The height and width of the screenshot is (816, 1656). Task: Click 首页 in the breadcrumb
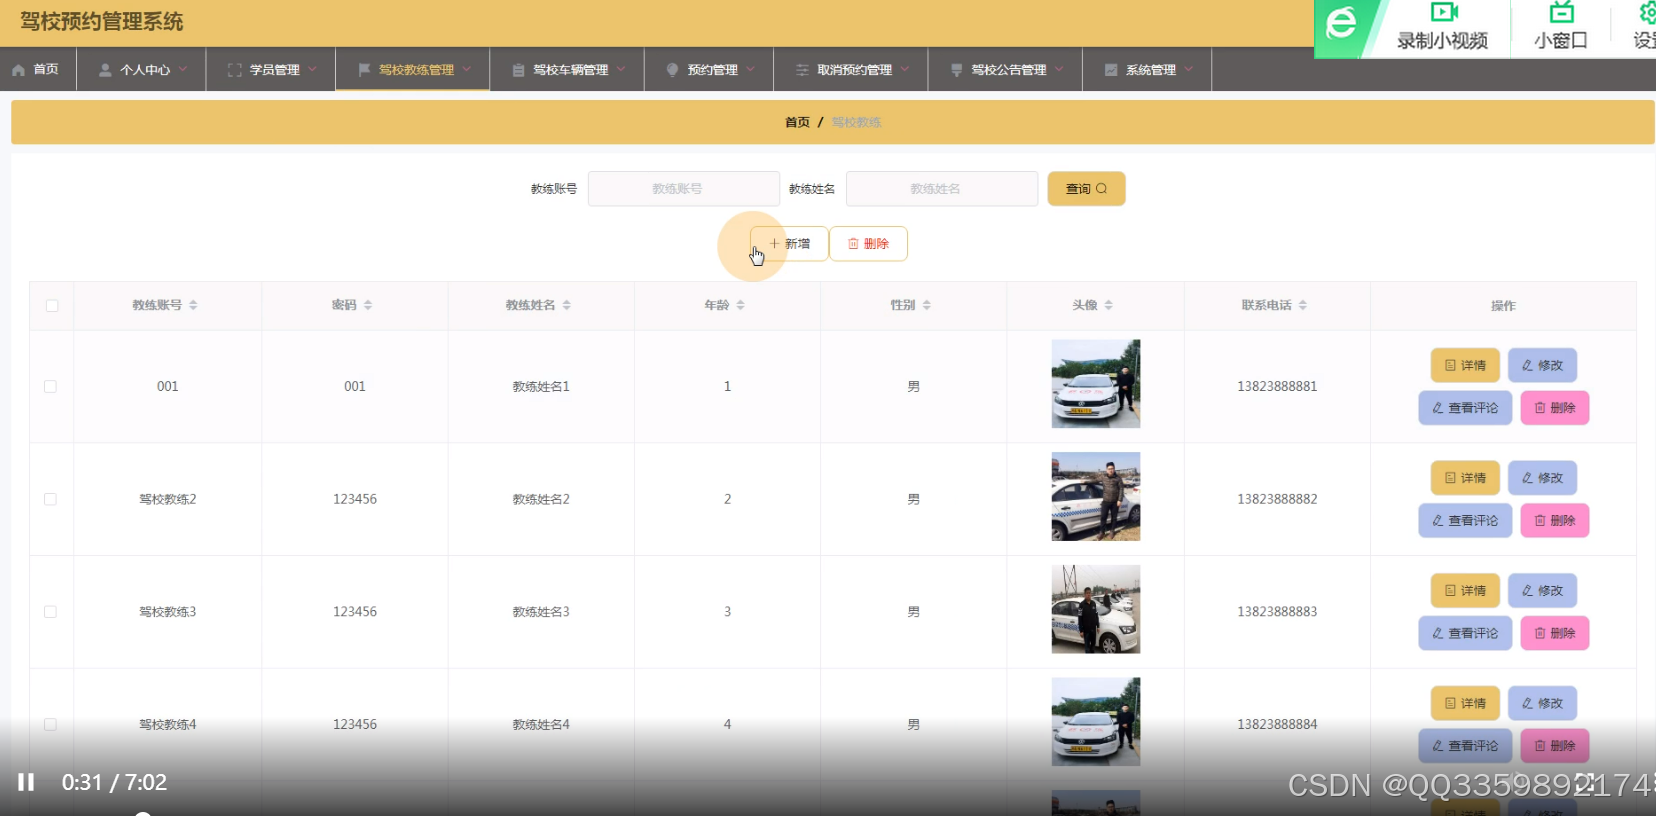tap(797, 122)
